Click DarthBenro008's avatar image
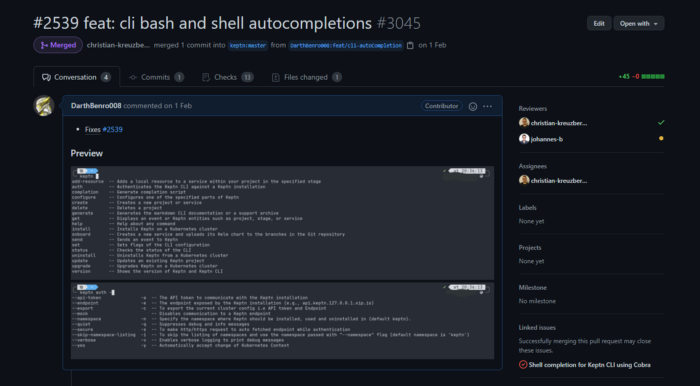This screenshot has height=386, width=700. pyautogui.click(x=44, y=106)
